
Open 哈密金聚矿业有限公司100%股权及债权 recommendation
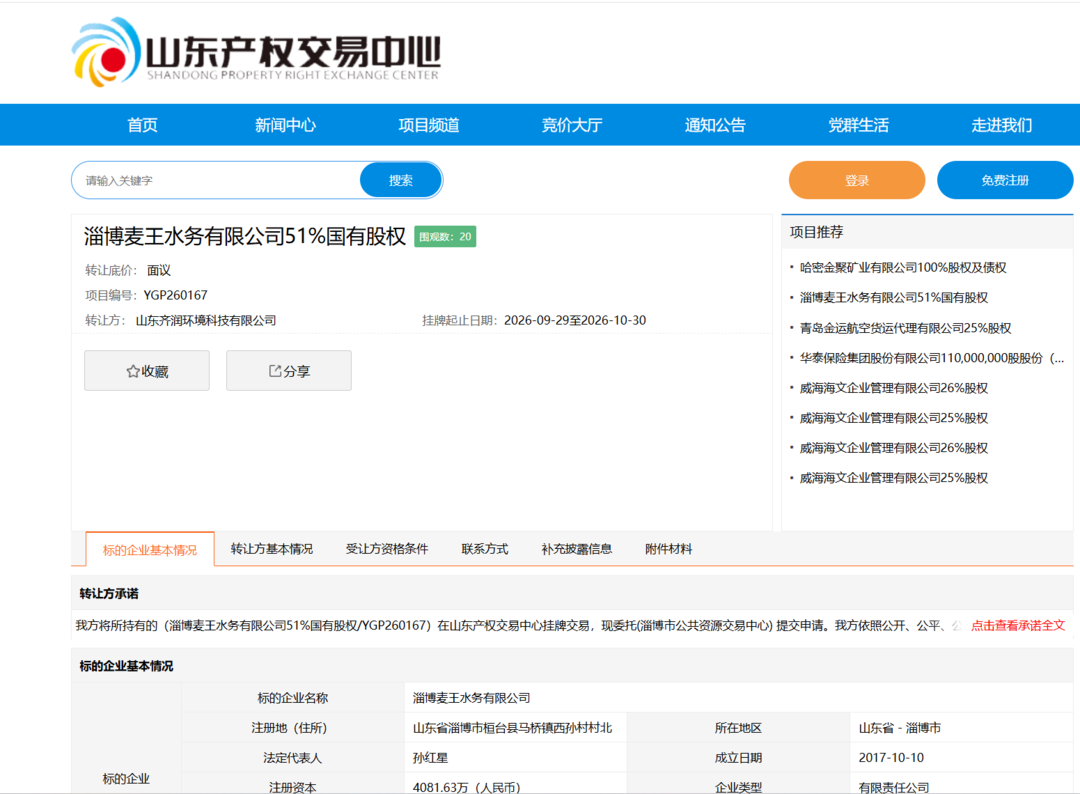point(903,268)
